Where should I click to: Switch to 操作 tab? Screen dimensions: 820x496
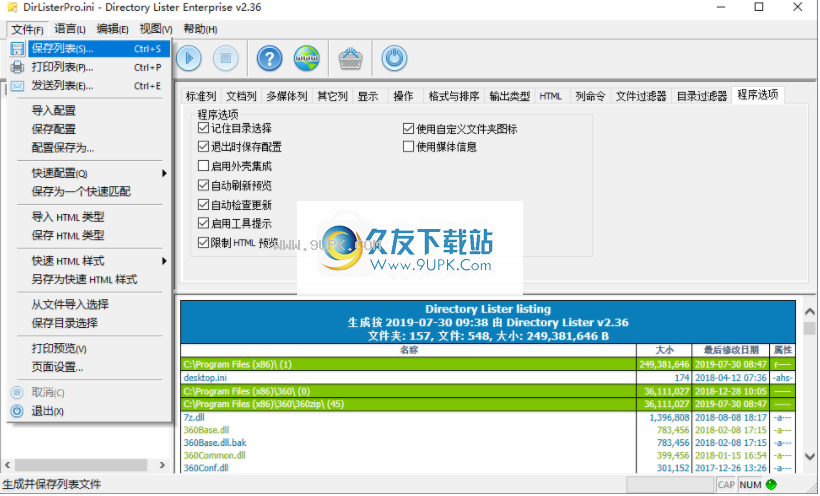click(403, 96)
